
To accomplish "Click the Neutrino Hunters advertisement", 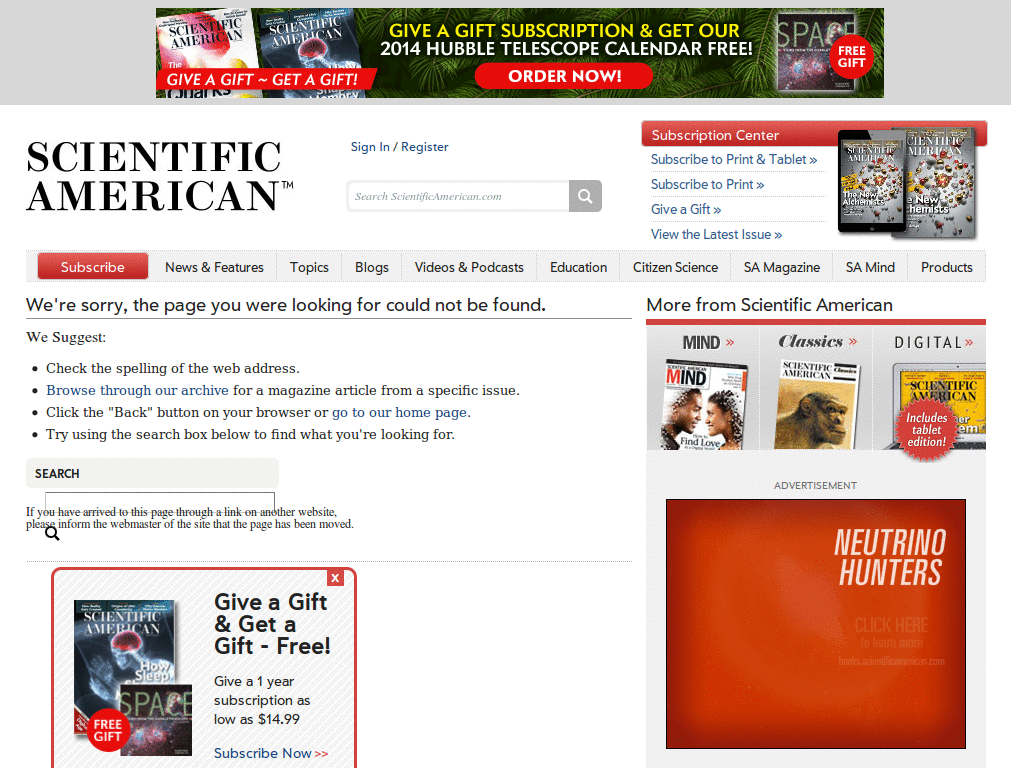I will [816, 624].
